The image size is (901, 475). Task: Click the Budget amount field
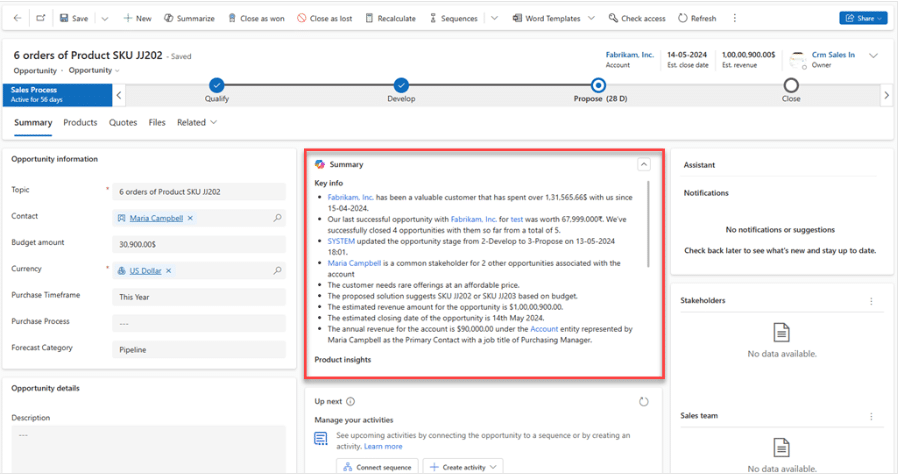199,244
